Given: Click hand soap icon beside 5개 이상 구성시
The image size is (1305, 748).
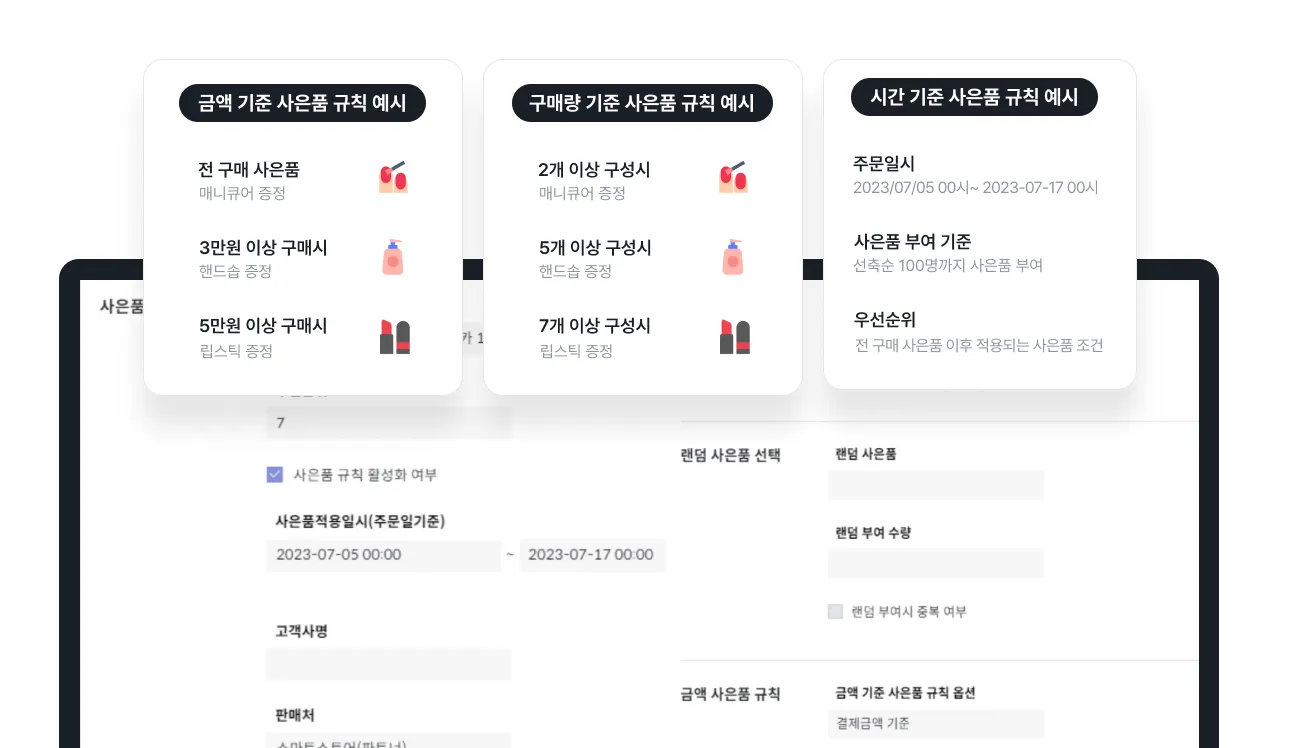Looking at the screenshot, I should (x=734, y=257).
